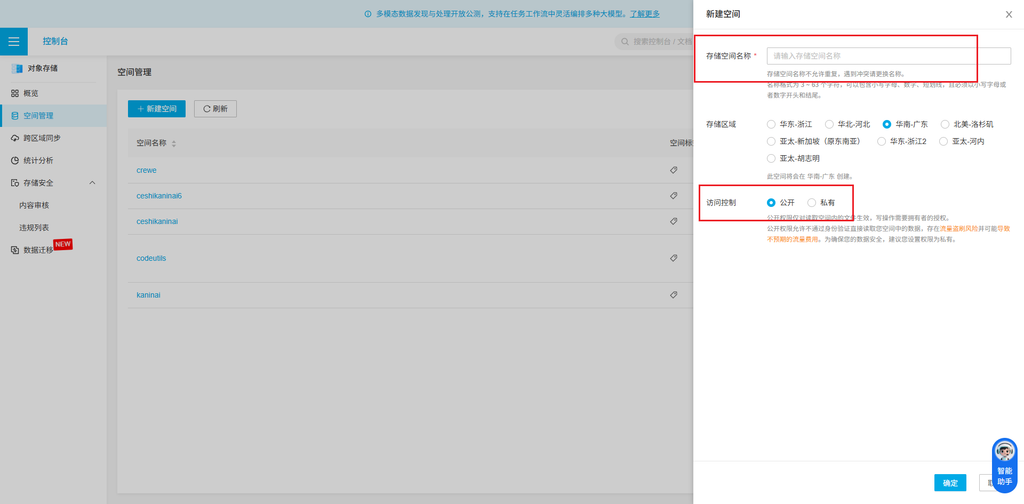1024x504 pixels.
Task: Sort by 空间名称 column arrows
Action: [174, 144]
